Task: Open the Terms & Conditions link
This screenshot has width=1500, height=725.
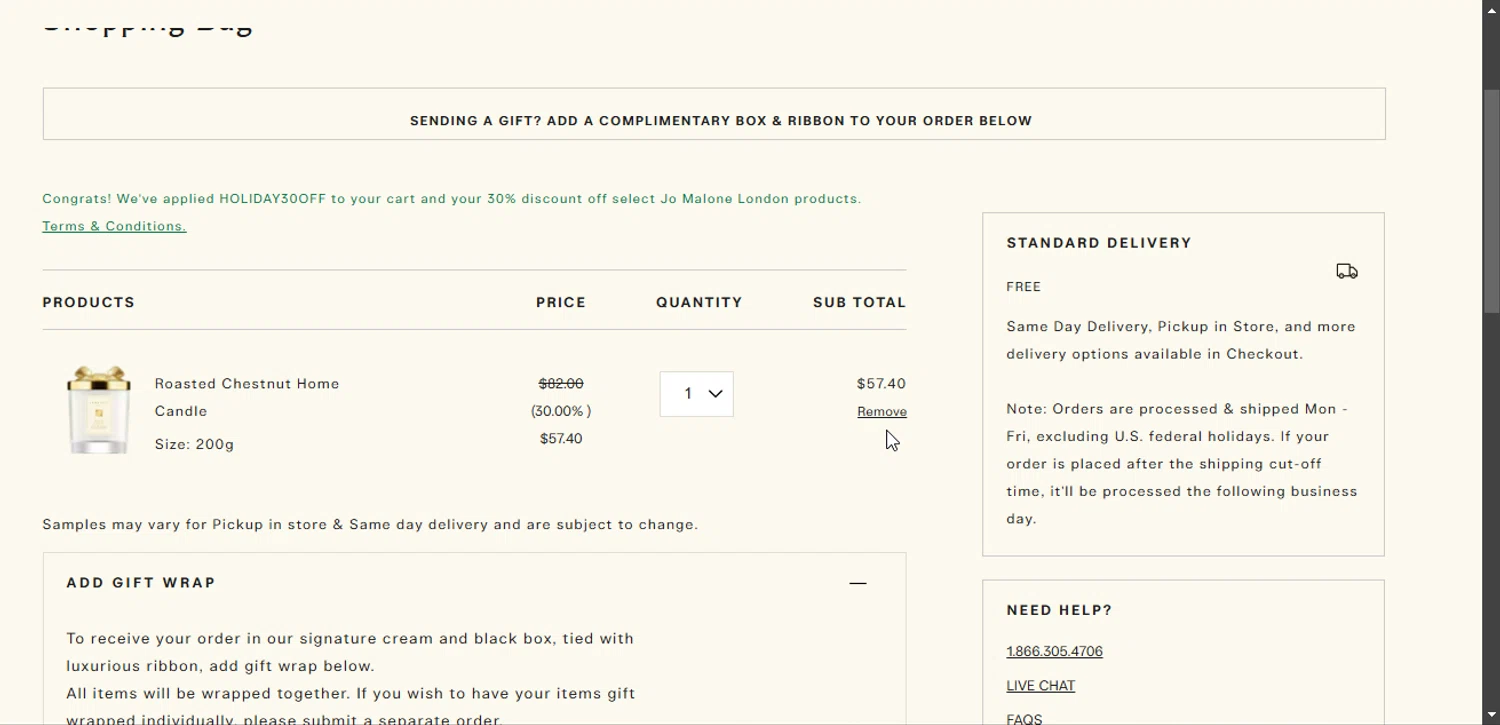Action: [114, 226]
